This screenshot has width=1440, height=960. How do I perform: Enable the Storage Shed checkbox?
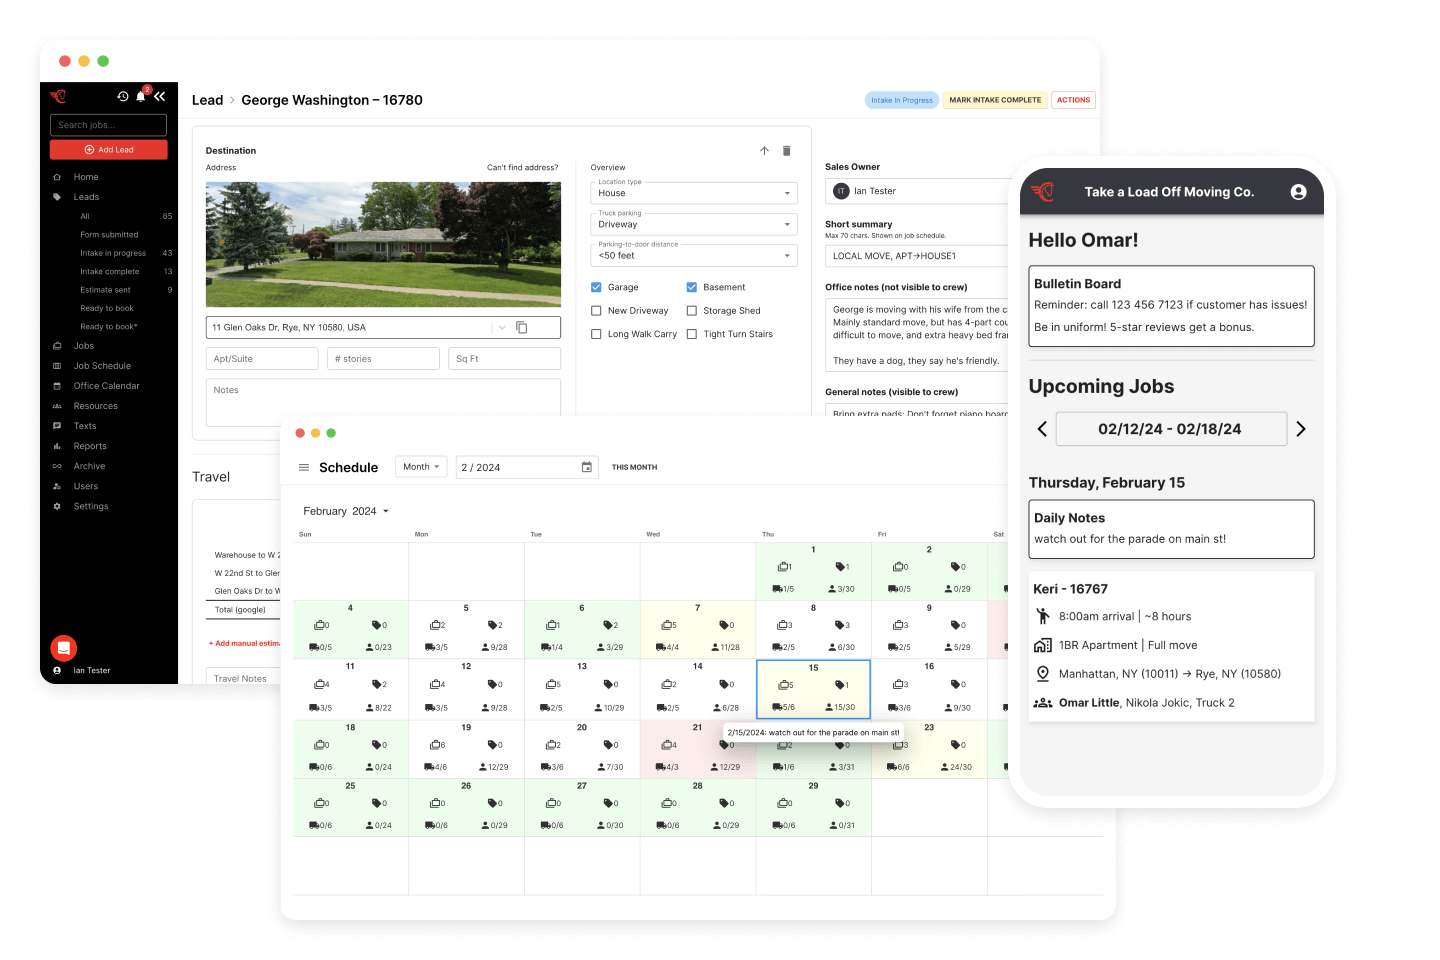691,310
